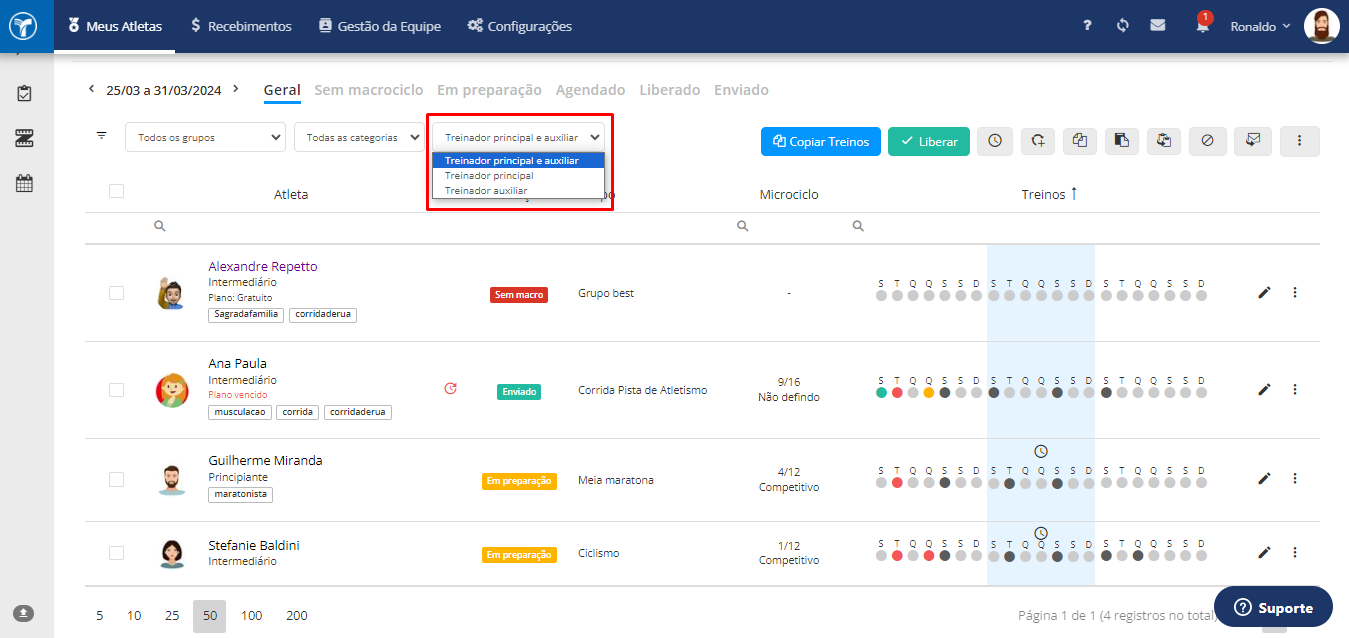Screen dimensions: 1349x638
Task: Click the block/cancel circle toolbar icon
Action: pyautogui.click(x=1207, y=141)
